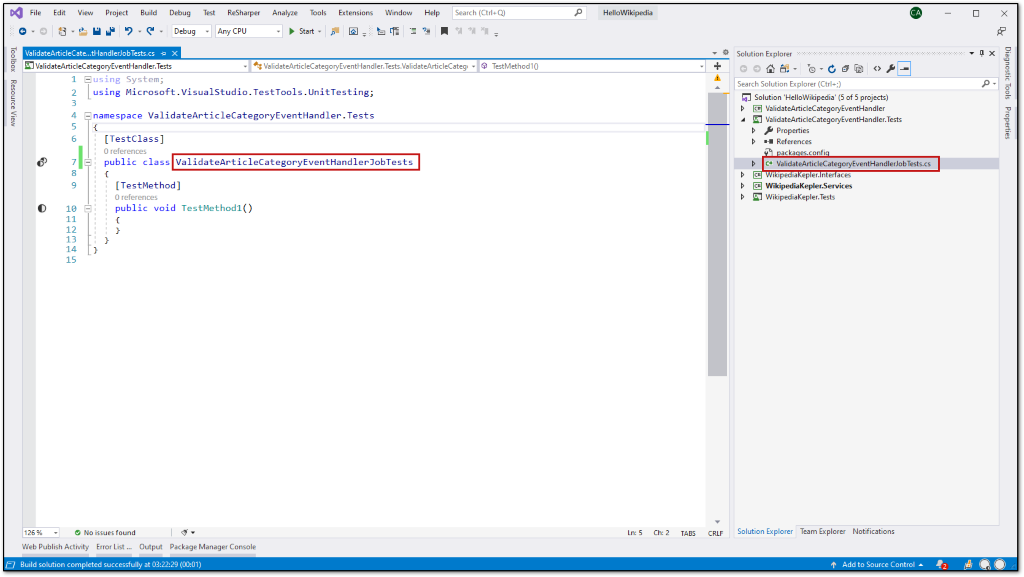This screenshot has width=1024, height=577.
Task: Click the notifications icon in the status bar
Action: pos(941,565)
